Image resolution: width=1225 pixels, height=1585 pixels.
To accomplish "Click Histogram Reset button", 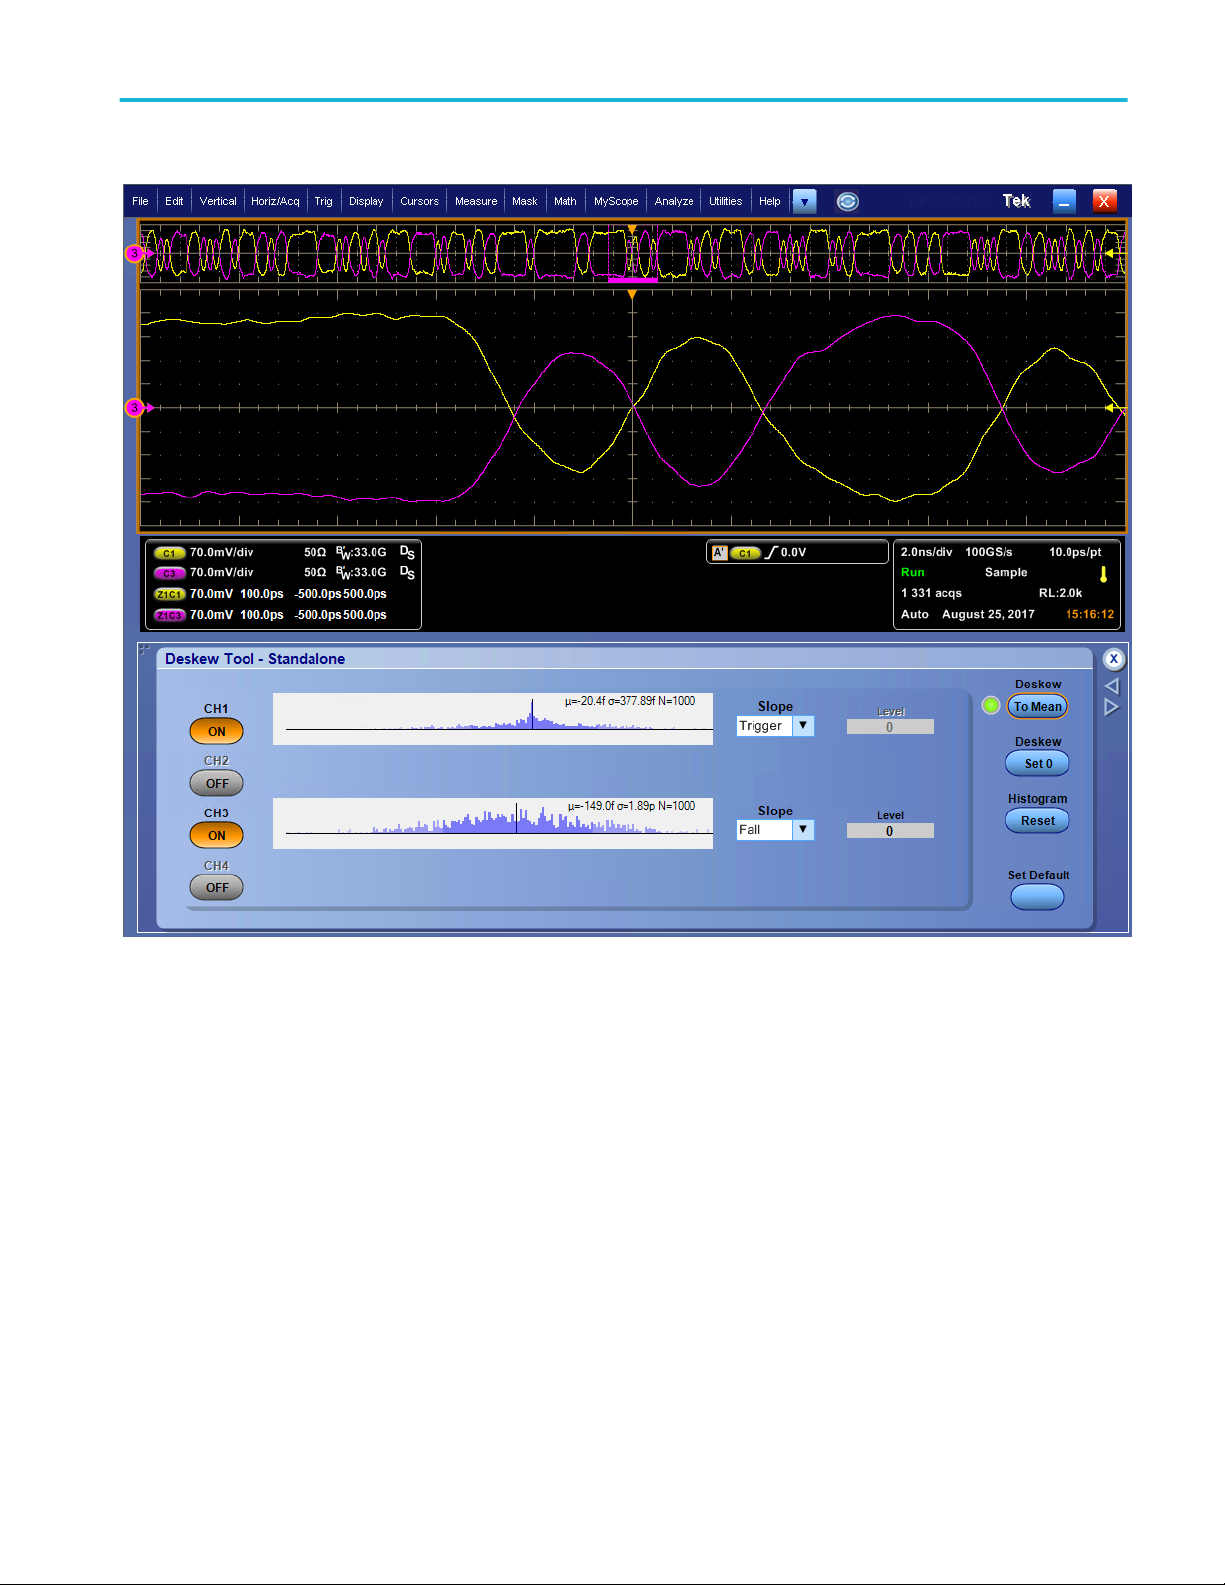I will tap(1037, 821).
